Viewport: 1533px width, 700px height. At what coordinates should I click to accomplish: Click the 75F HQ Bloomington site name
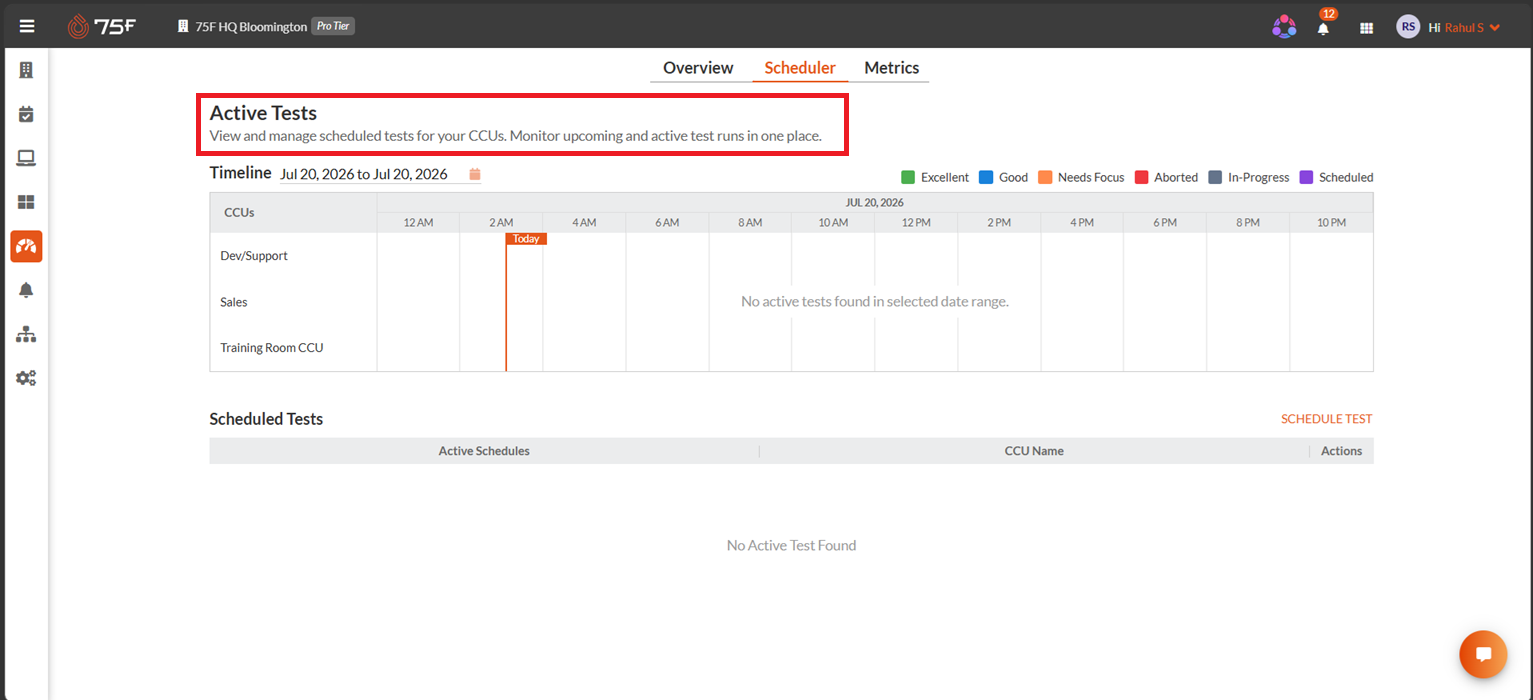251,27
